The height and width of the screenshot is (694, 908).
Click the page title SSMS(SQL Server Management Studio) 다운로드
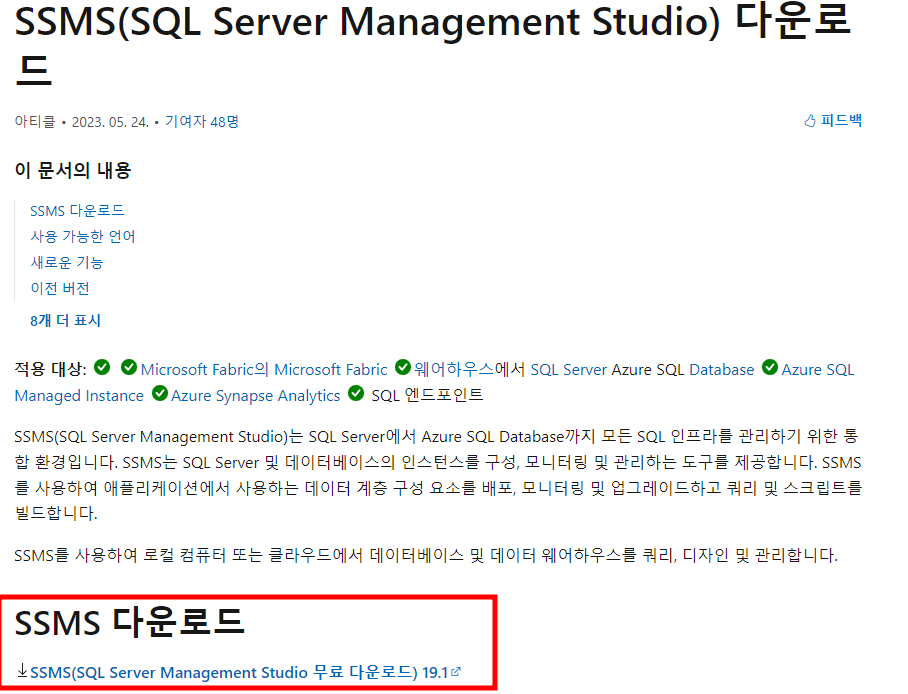click(x=432, y=43)
